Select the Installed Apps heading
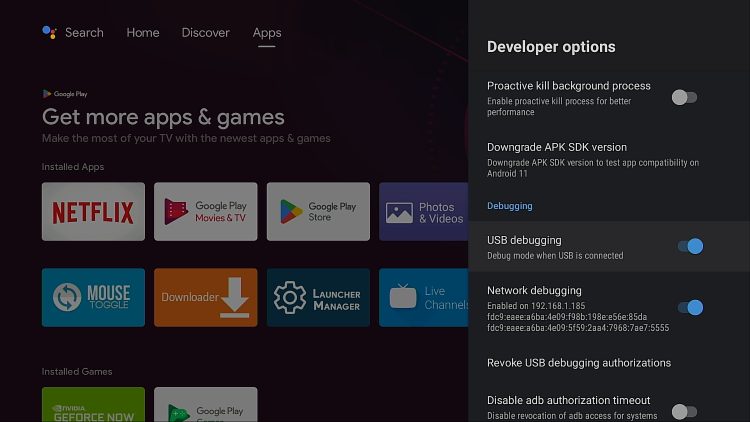Viewport: 750px width, 422px height. pos(73,167)
